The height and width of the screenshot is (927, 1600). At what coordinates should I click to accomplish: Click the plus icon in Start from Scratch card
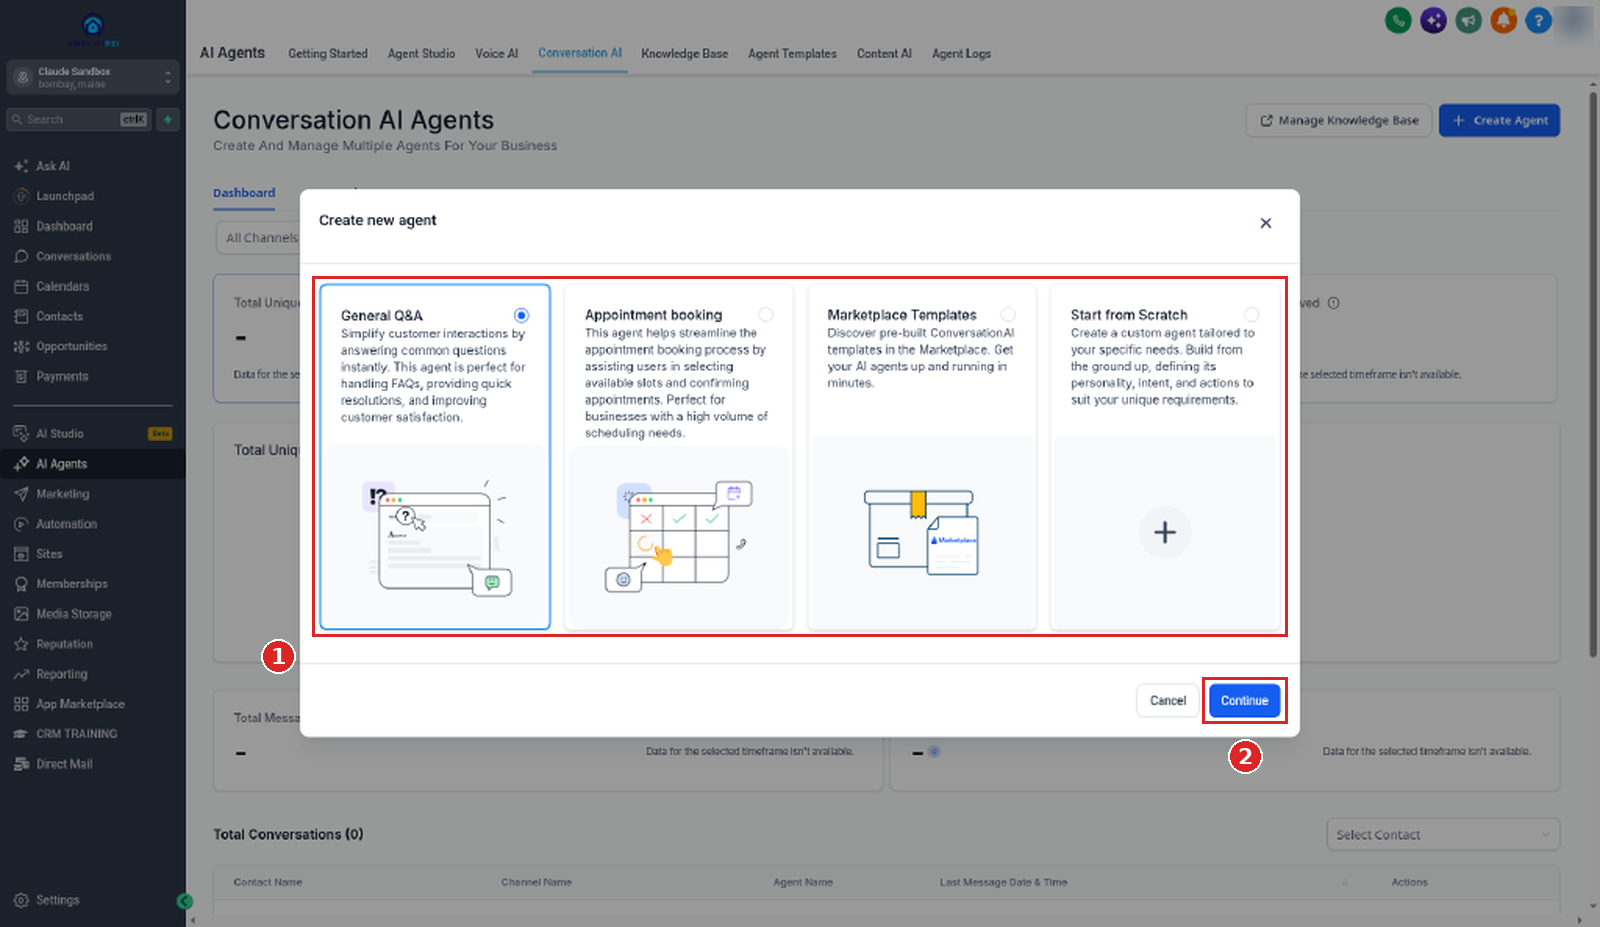tap(1164, 532)
